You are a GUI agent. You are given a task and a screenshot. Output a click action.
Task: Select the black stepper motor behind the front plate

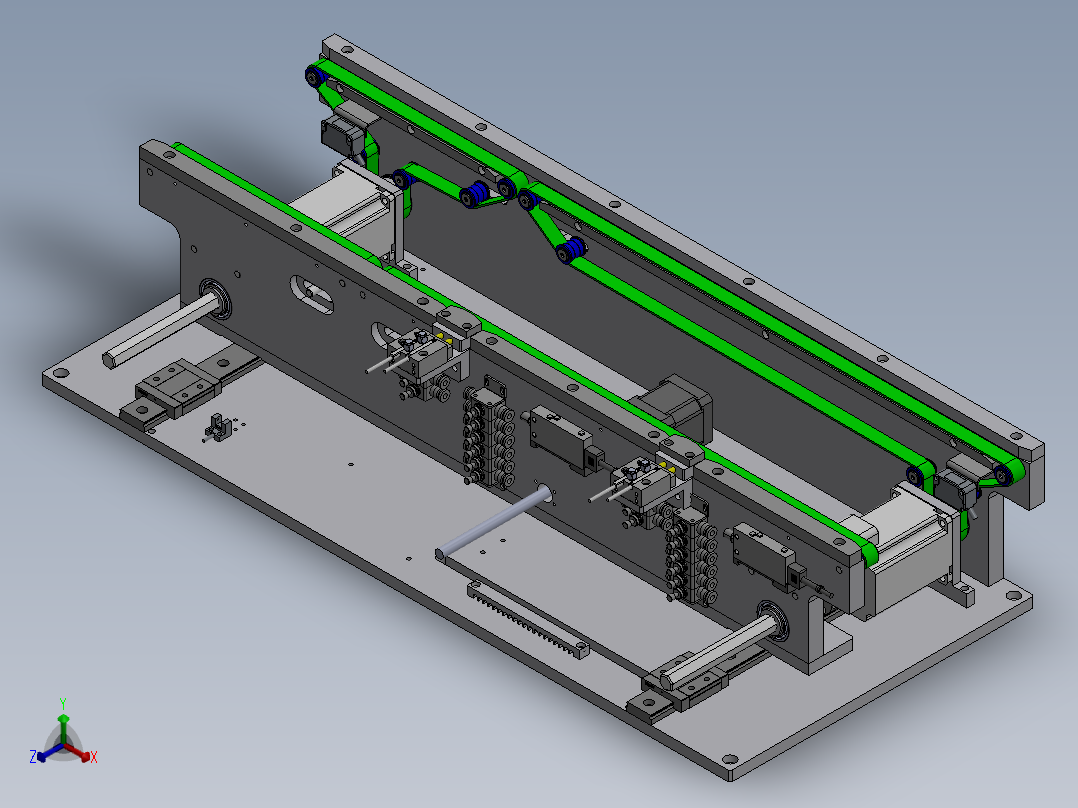click(674, 406)
